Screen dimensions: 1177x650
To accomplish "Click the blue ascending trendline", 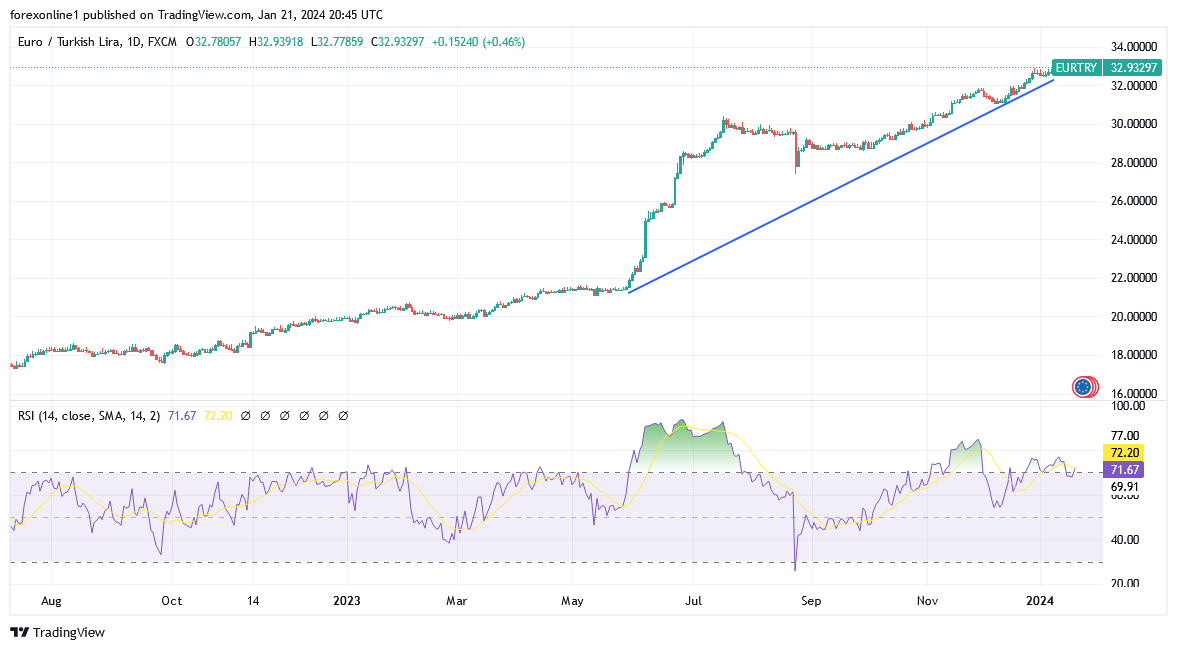I will coord(841,185).
